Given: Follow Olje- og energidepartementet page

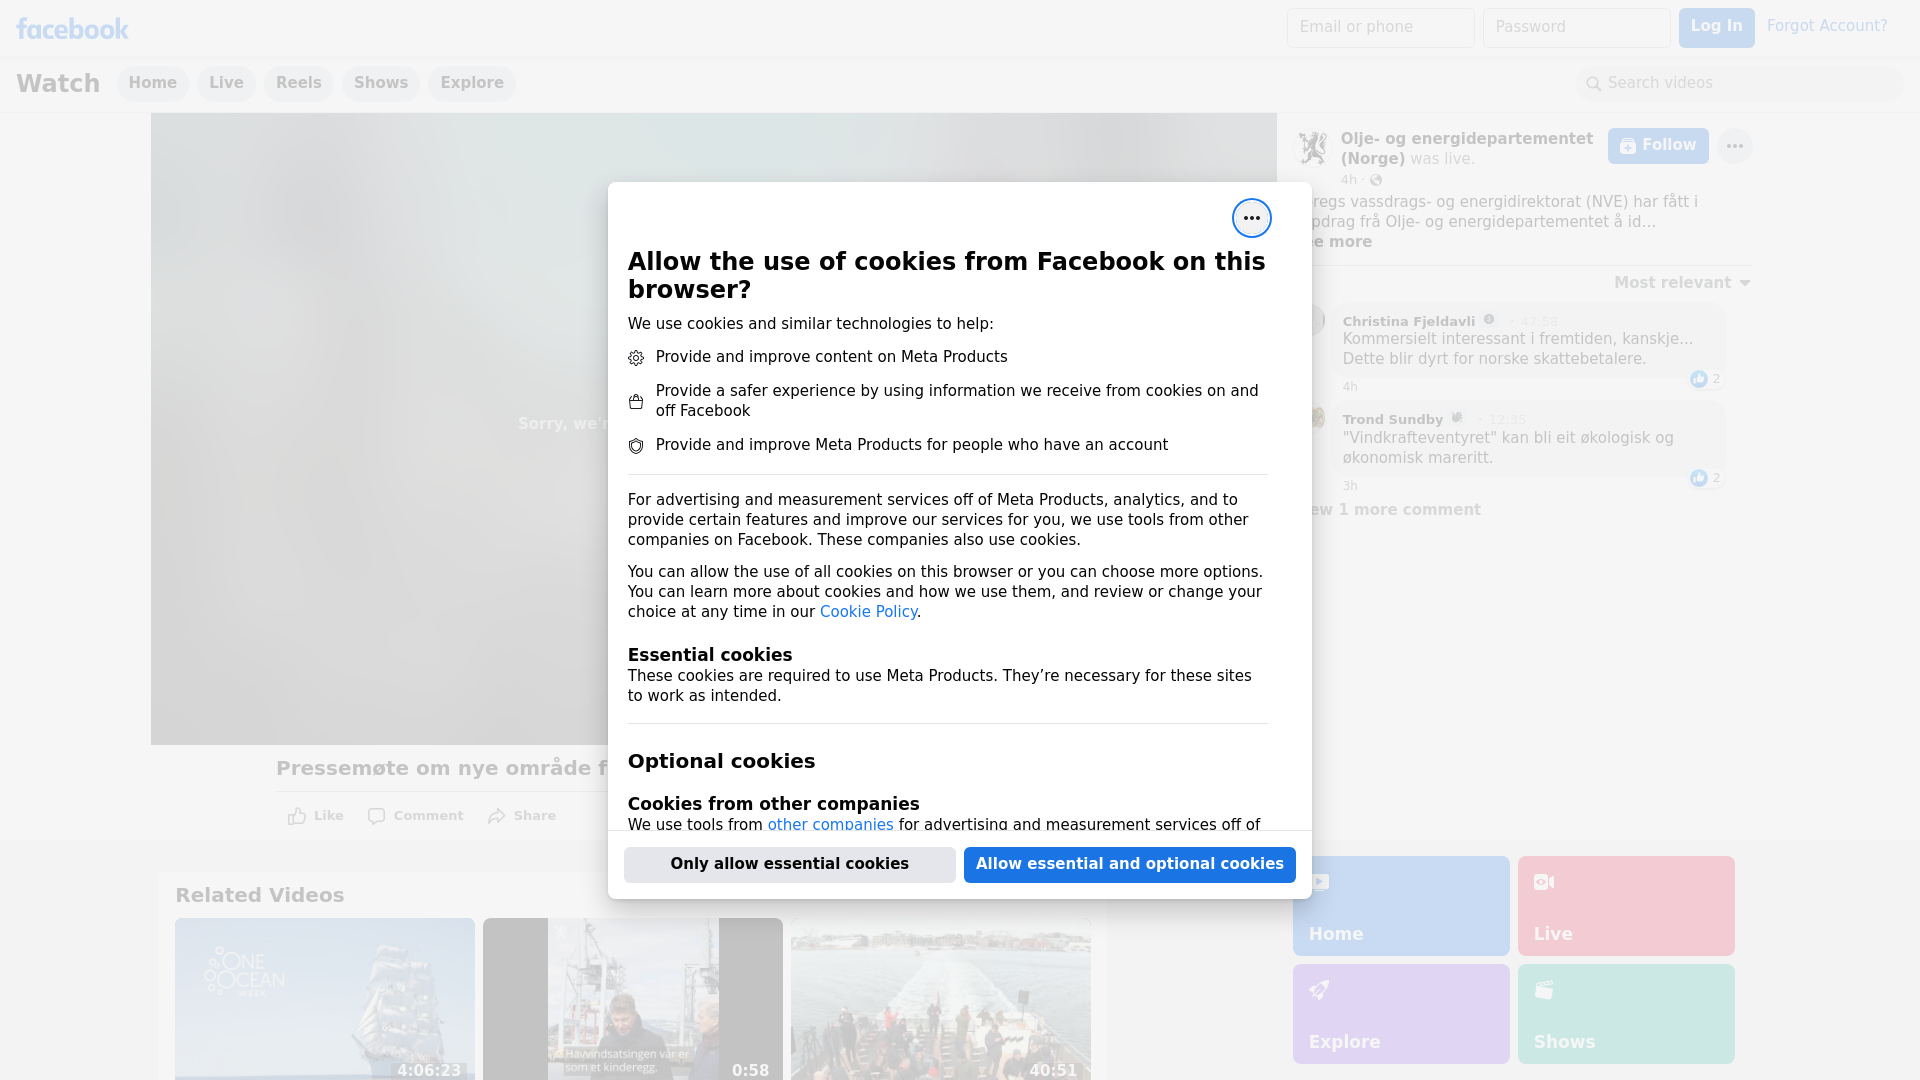Looking at the screenshot, I should pos(1658,146).
